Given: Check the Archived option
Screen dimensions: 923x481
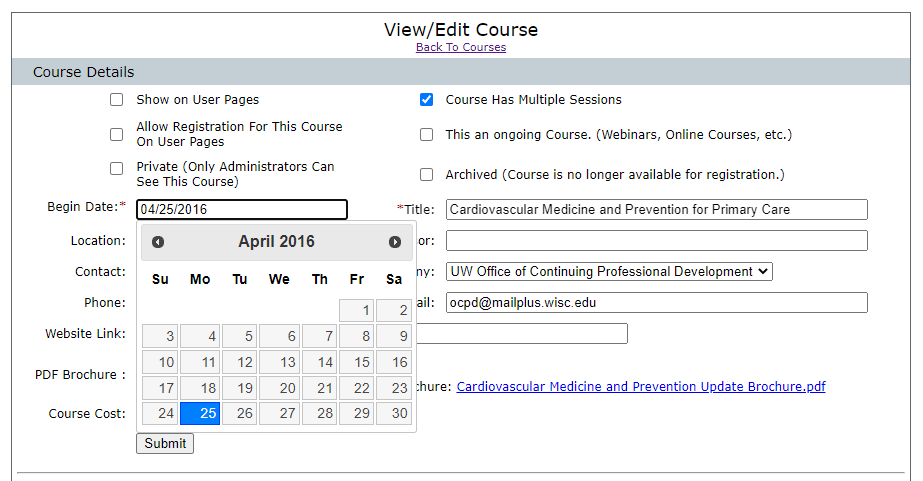Looking at the screenshot, I should pos(427,175).
